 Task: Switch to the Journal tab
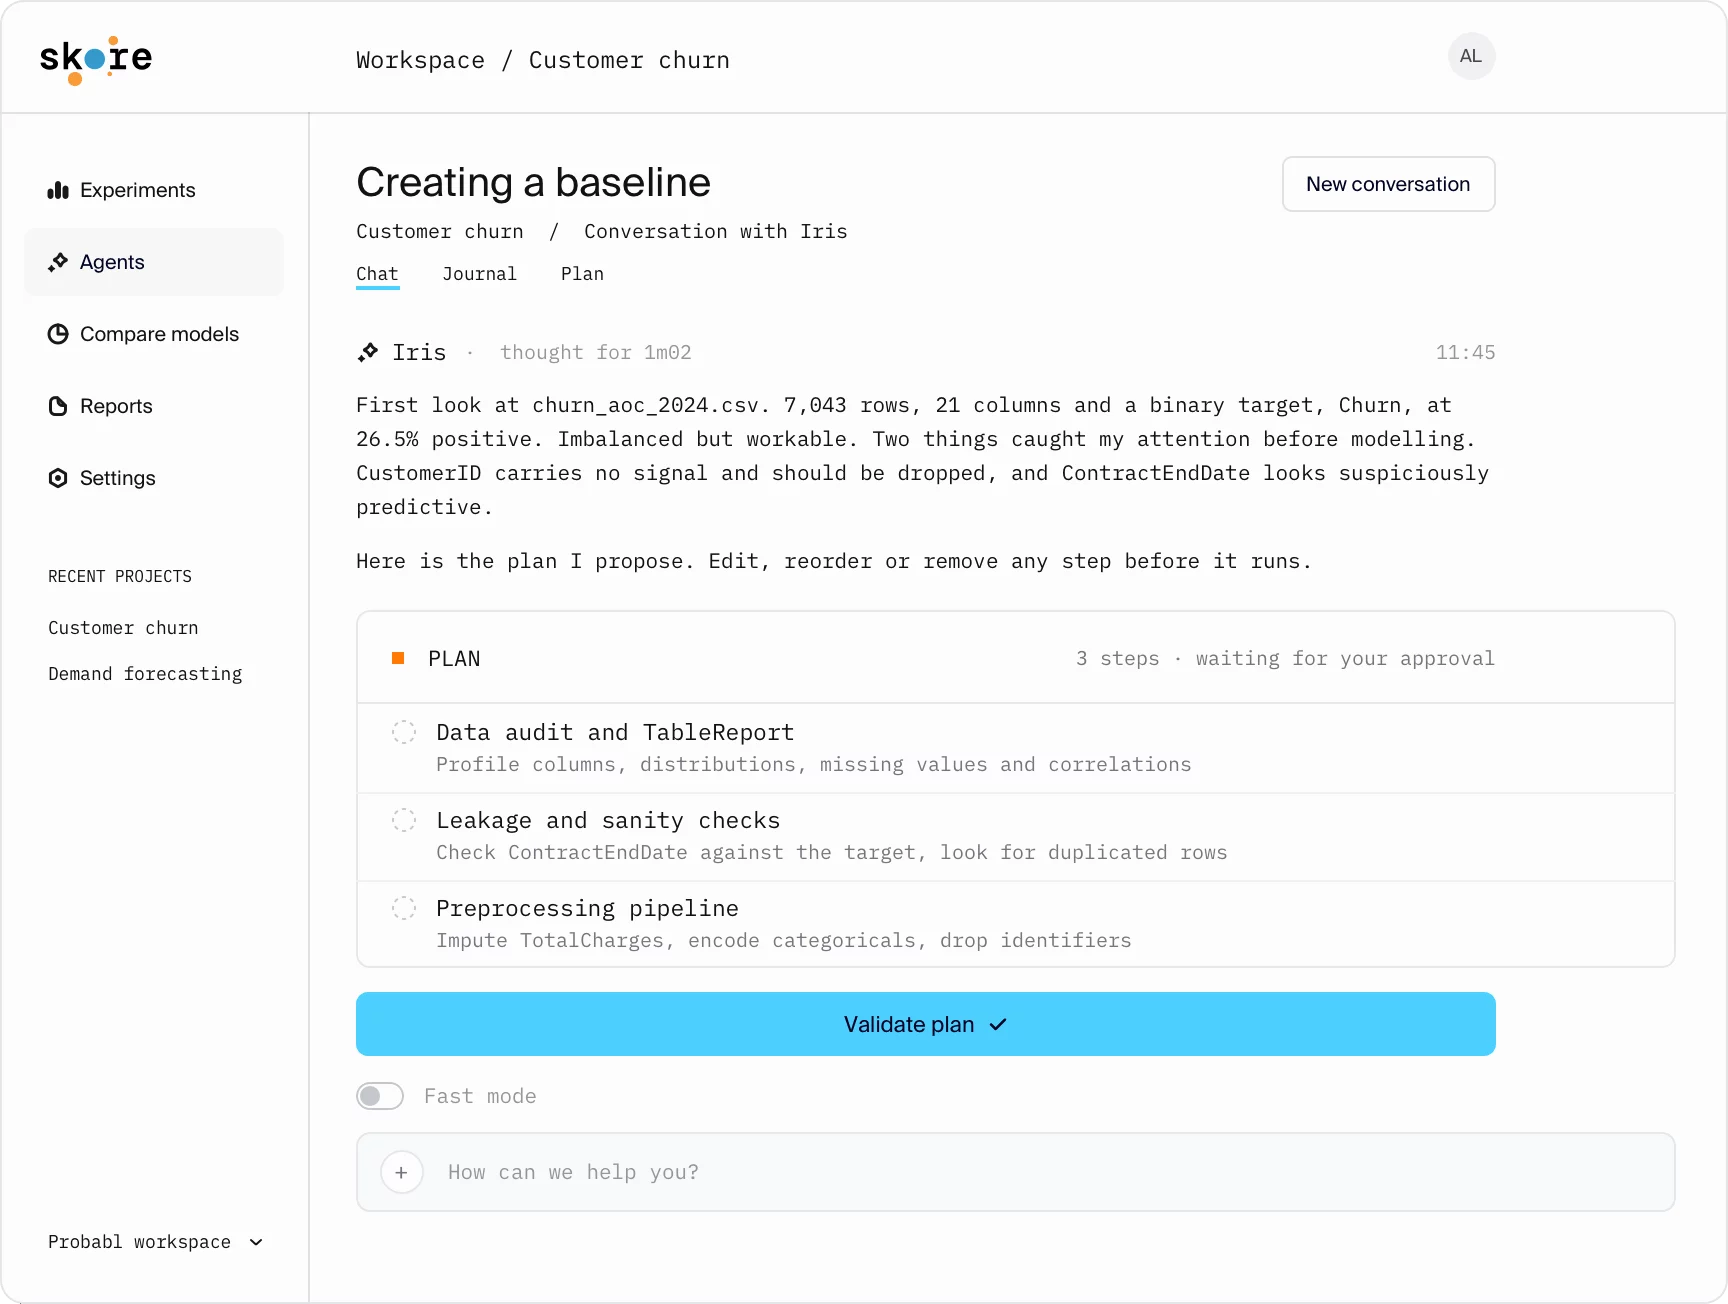pyautogui.click(x=480, y=274)
